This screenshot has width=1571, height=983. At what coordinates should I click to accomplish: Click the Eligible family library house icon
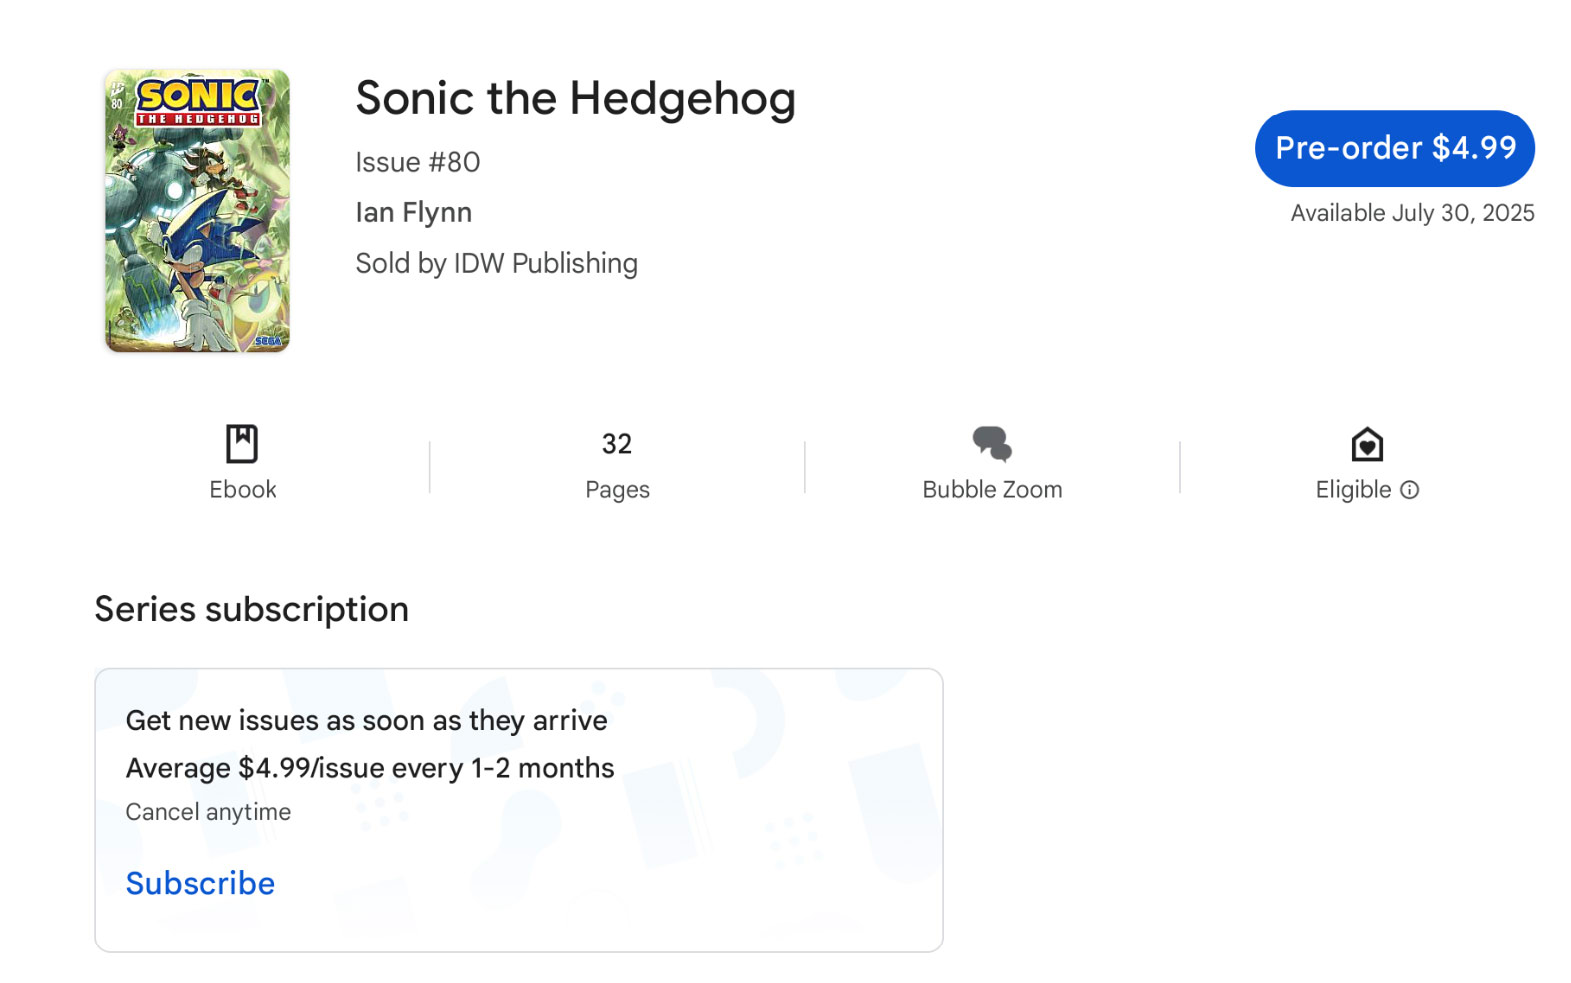click(x=1367, y=444)
